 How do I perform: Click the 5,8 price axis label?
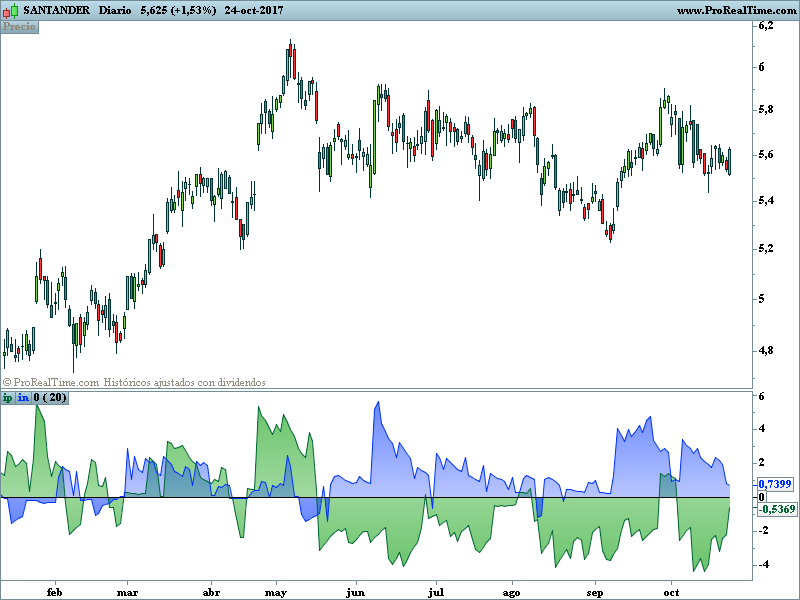pyautogui.click(x=766, y=110)
